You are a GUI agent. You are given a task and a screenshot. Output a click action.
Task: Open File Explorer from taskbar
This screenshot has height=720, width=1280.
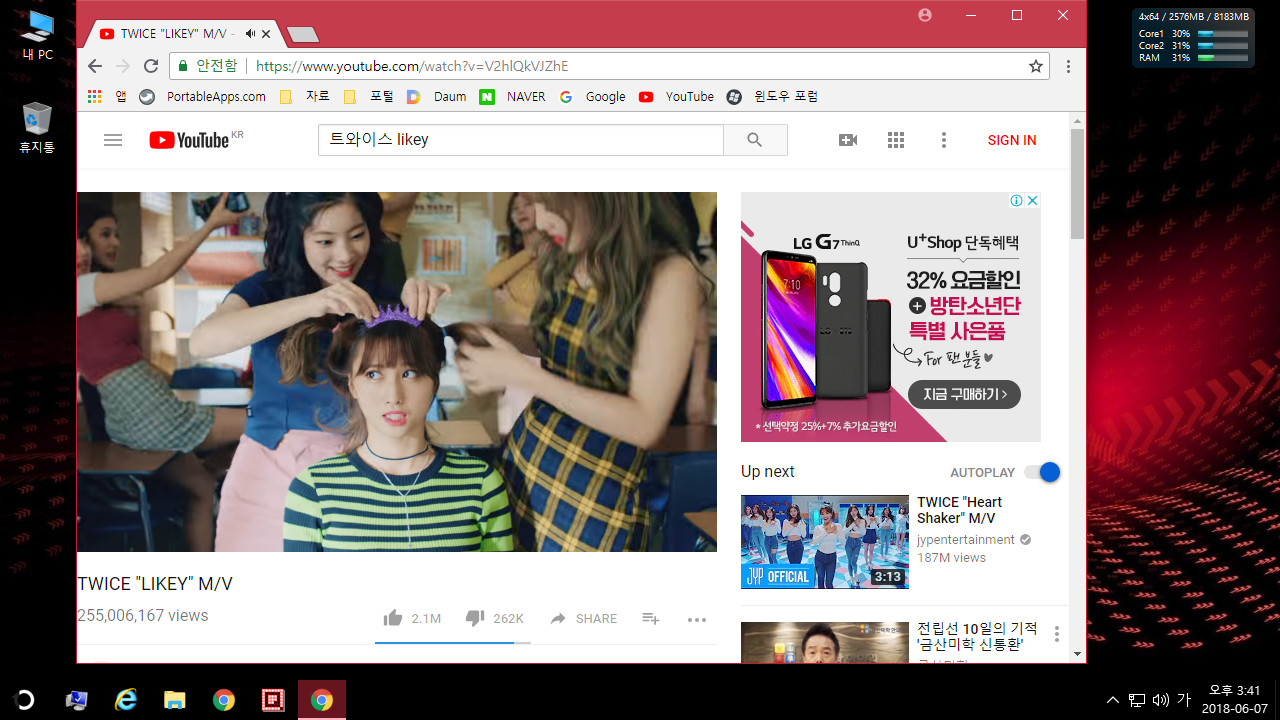175,700
